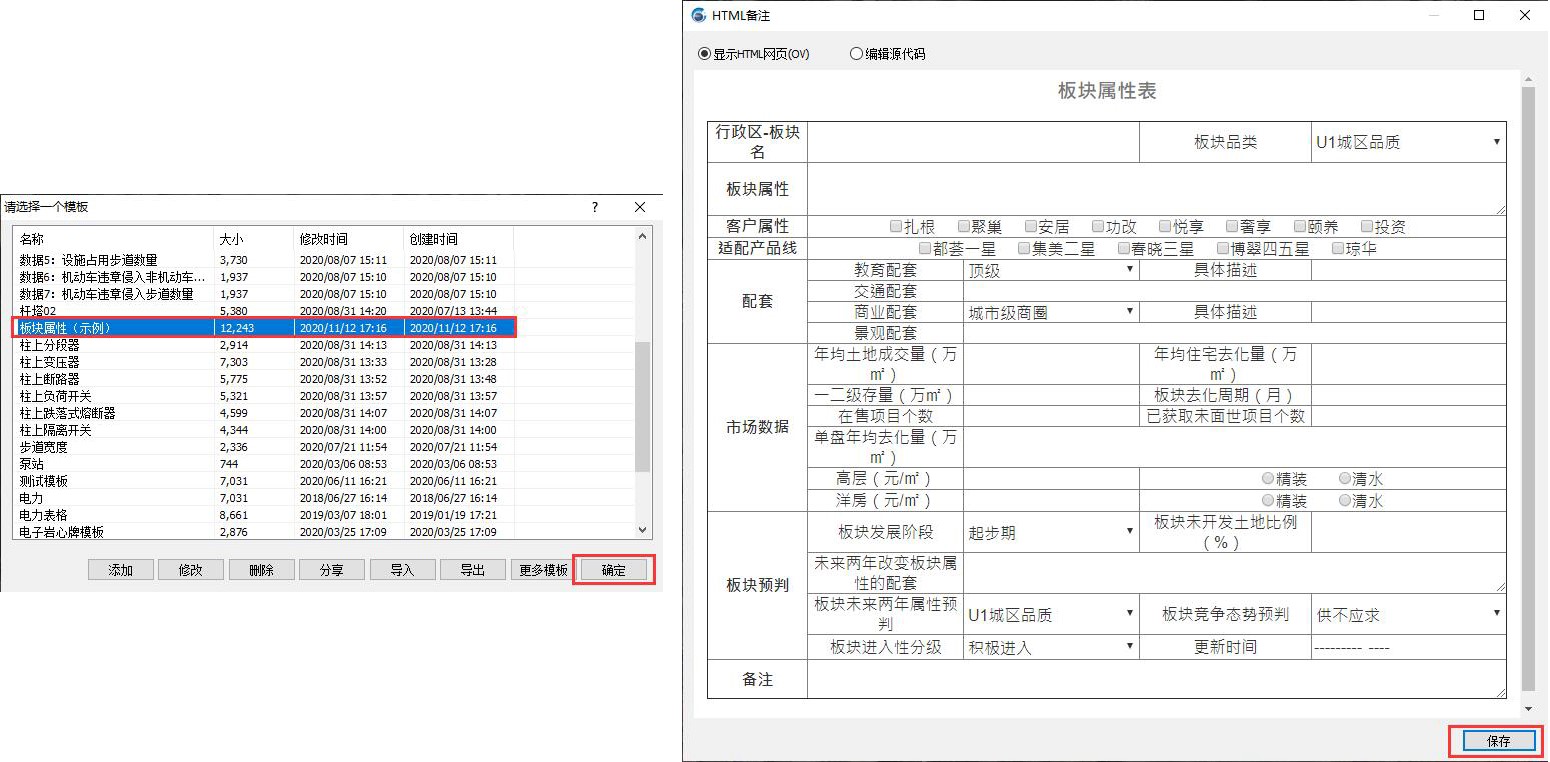Check the 聚巢 checkbox
Screen dimensions: 1550x762
pyautogui.click(x=964, y=226)
